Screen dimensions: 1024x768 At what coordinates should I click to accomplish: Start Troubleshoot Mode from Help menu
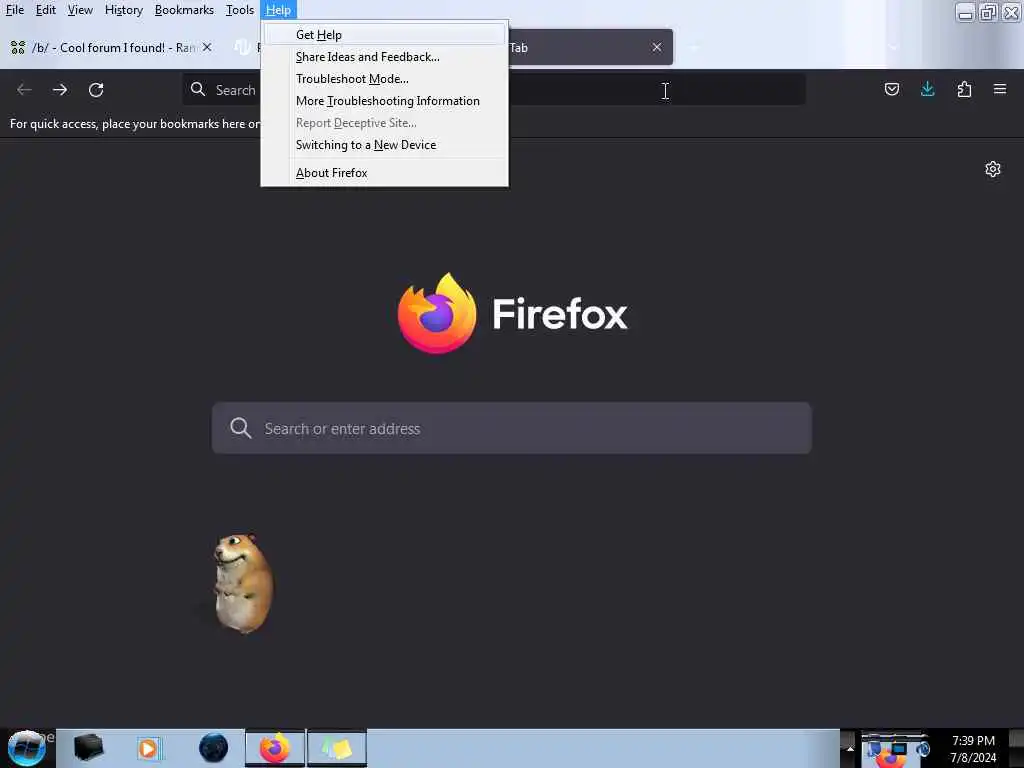pos(385,79)
